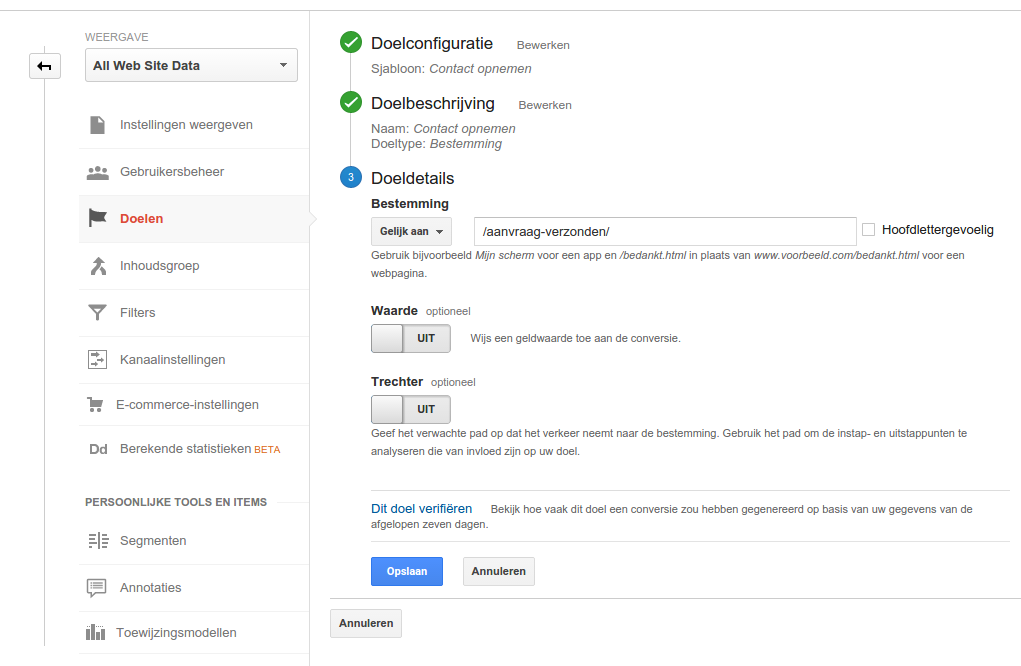Click the blue step 3 circle
1021x666 pixels.
coord(351,177)
